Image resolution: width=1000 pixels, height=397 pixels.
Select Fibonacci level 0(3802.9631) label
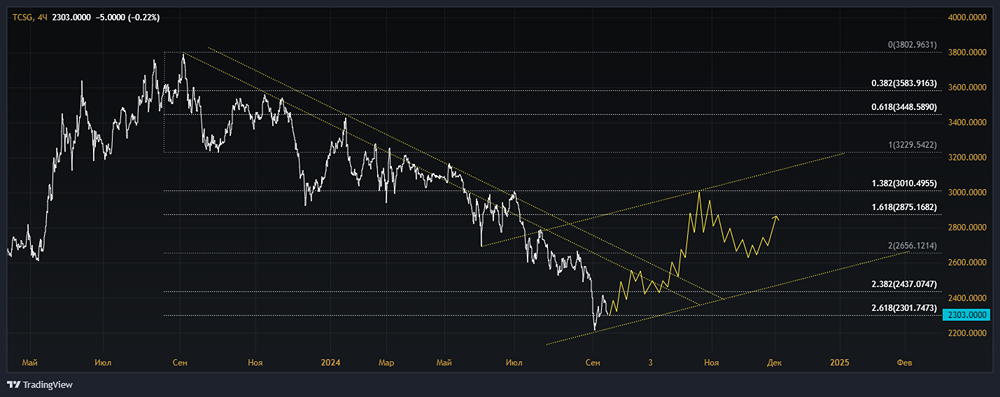pos(913,45)
